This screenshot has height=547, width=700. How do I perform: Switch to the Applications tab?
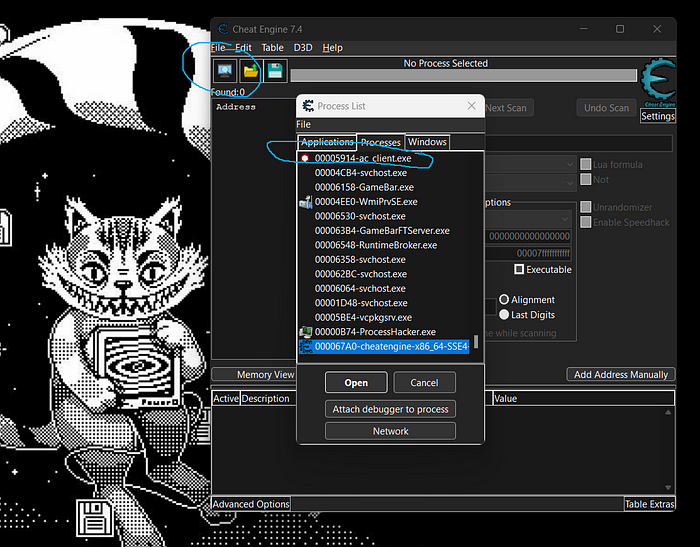tap(327, 142)
